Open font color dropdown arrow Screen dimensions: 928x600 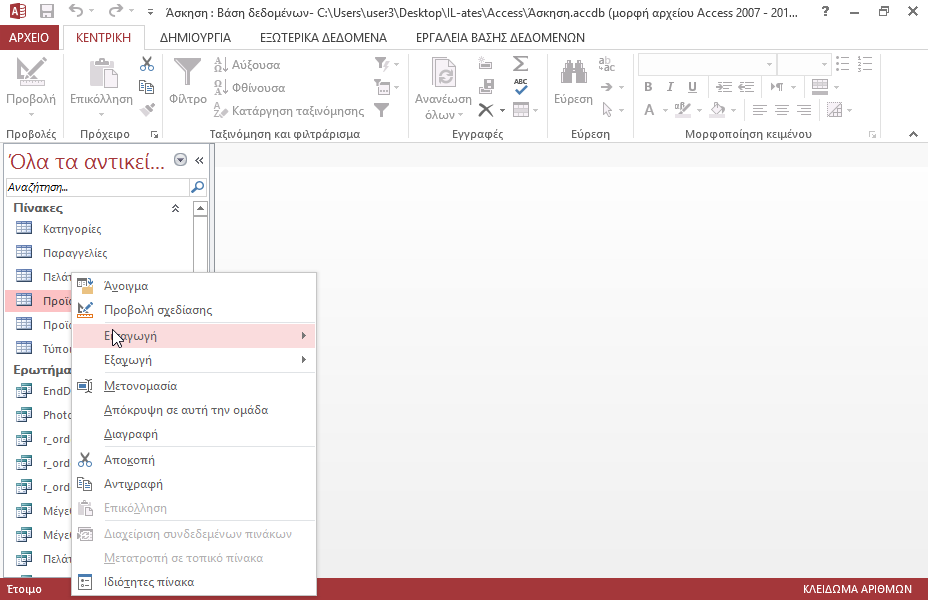point(665,111)
